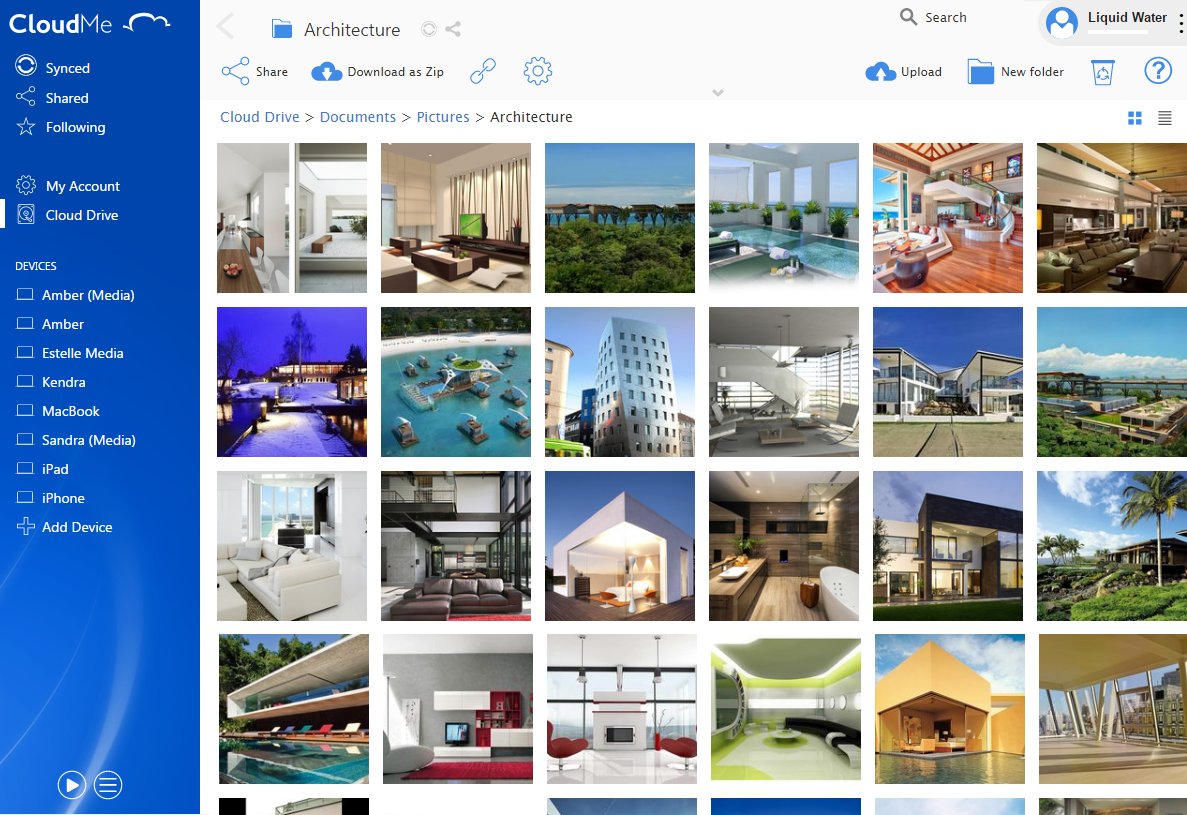Open the white sofa living room thumbnail
This screenshot has width=1187, height=815.
(x=292, y=546)
